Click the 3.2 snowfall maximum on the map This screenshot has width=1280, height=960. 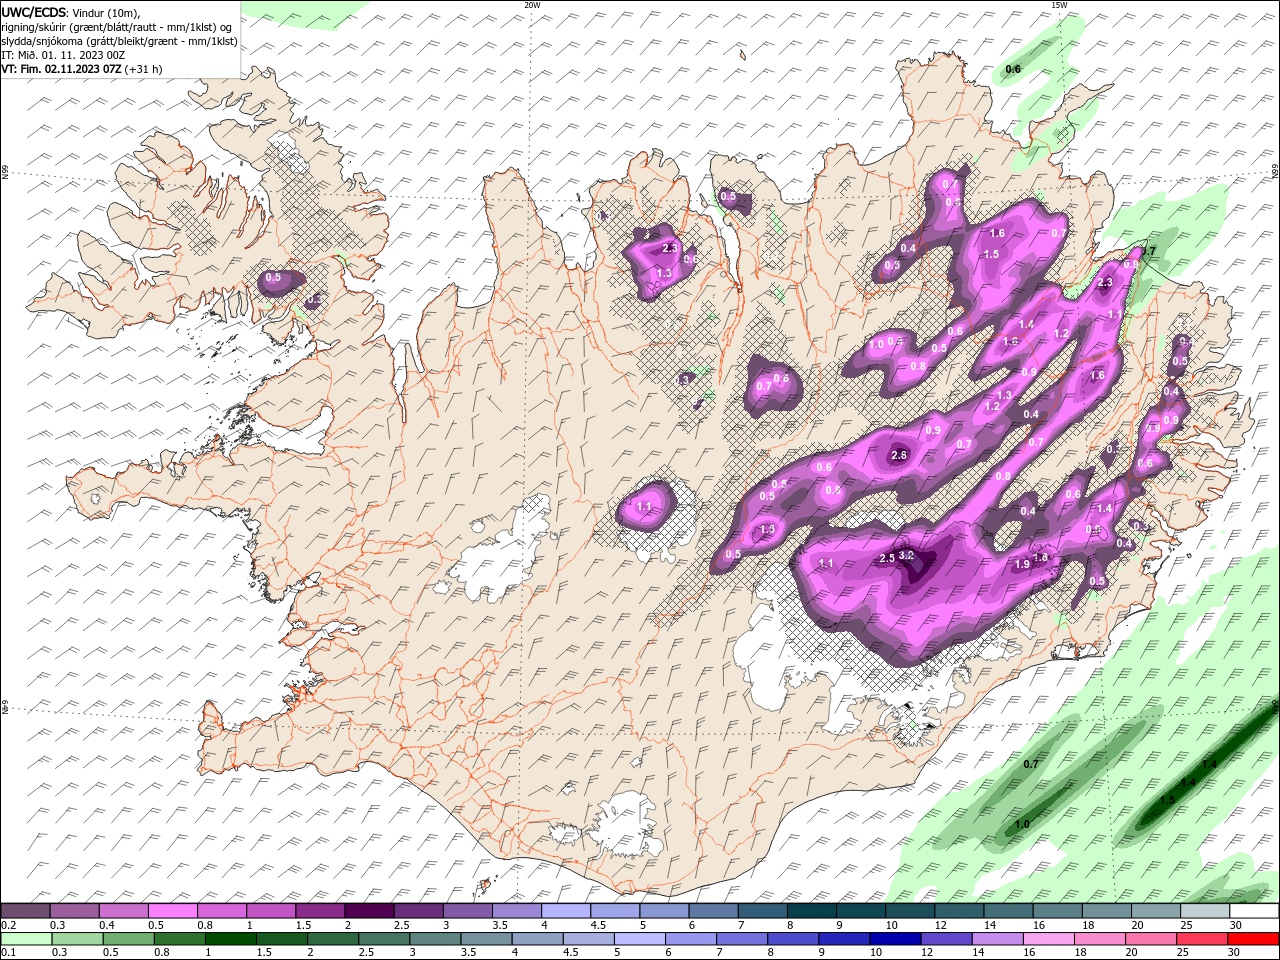(907, 555)
